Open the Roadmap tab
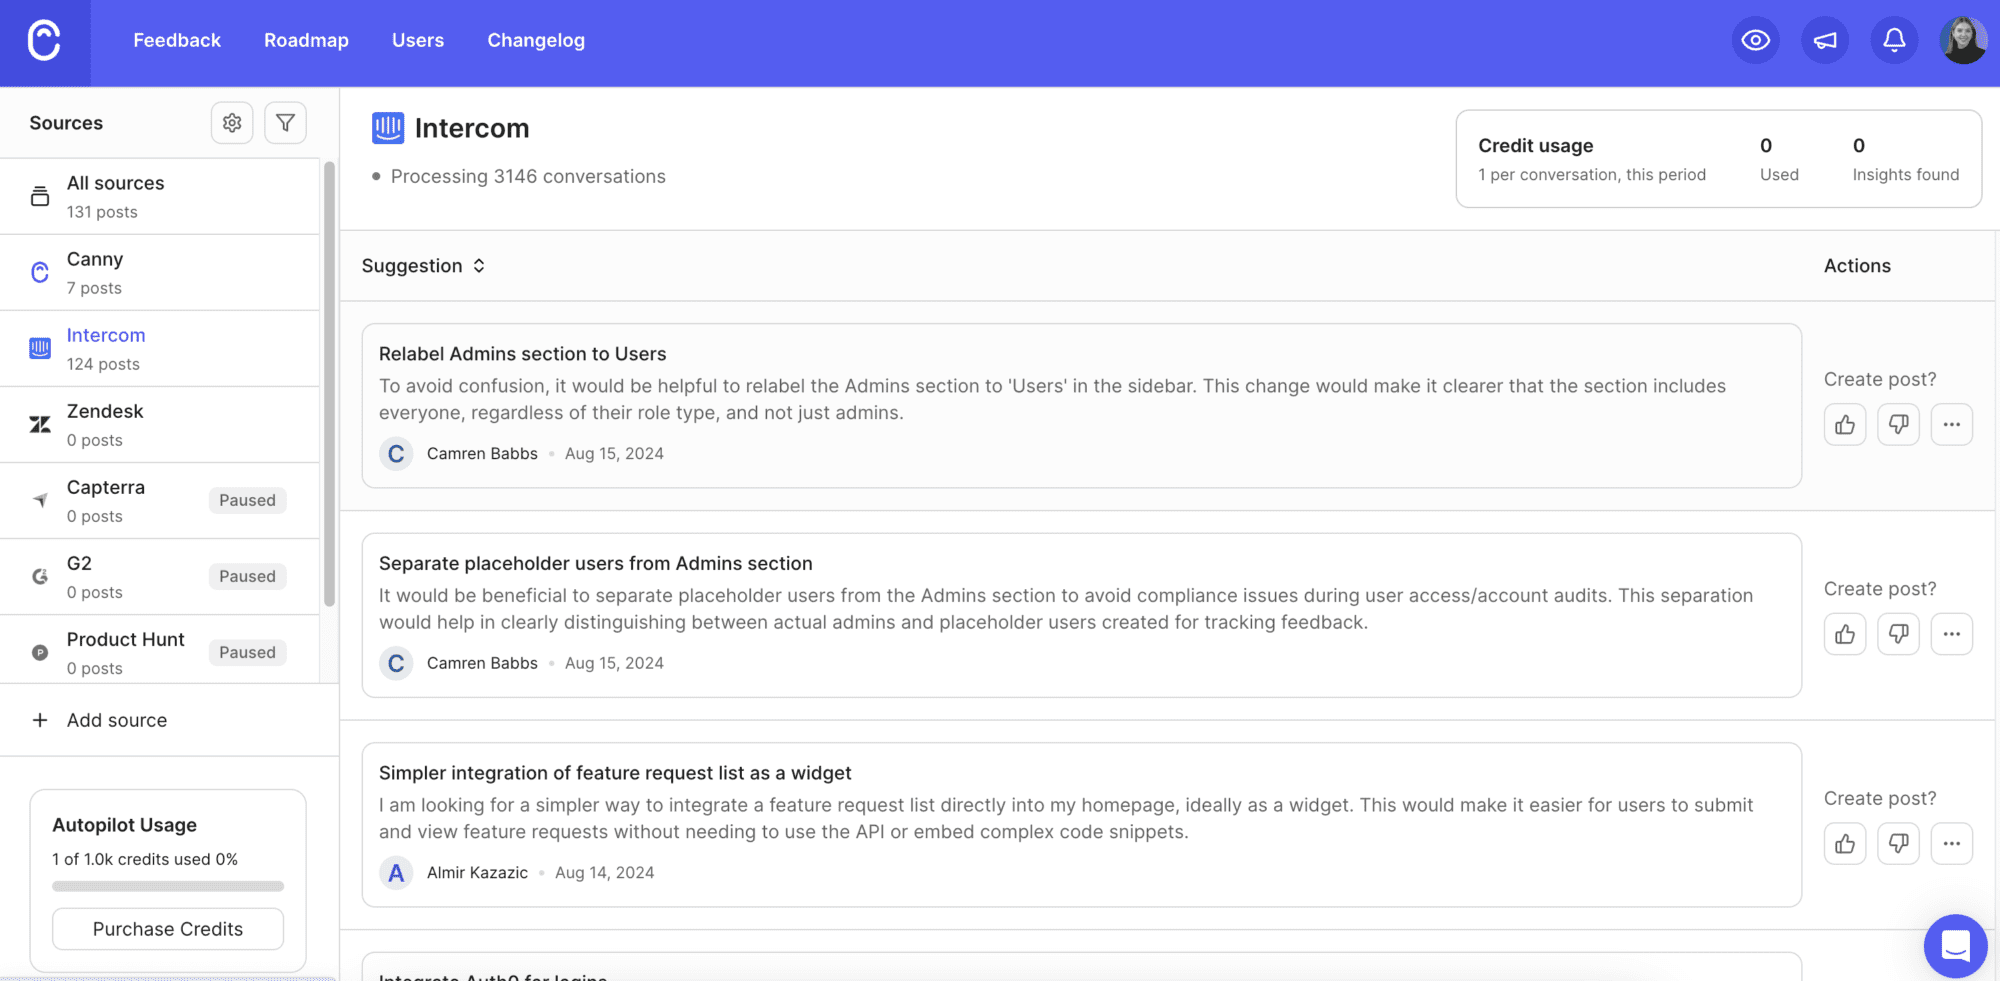 (x=306, y=40)
